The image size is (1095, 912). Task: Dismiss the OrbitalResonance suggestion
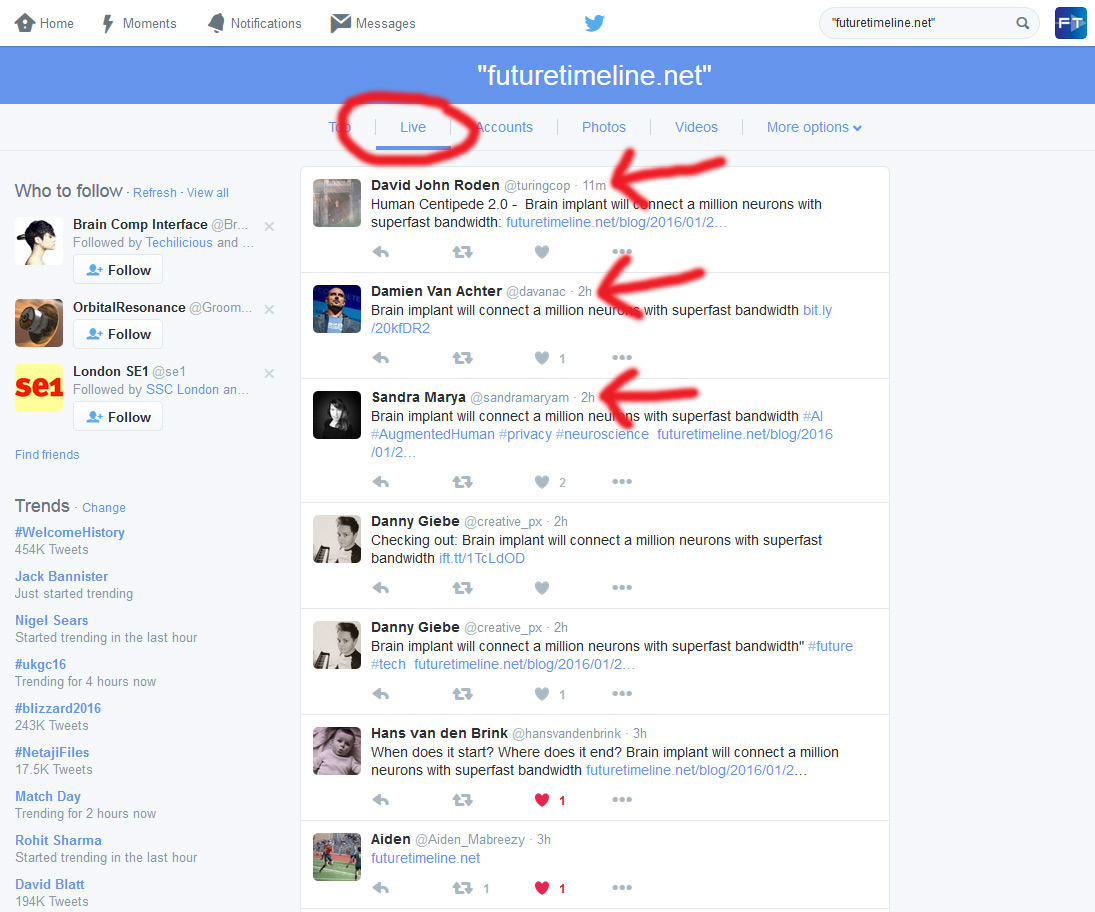tap(269, 309)
